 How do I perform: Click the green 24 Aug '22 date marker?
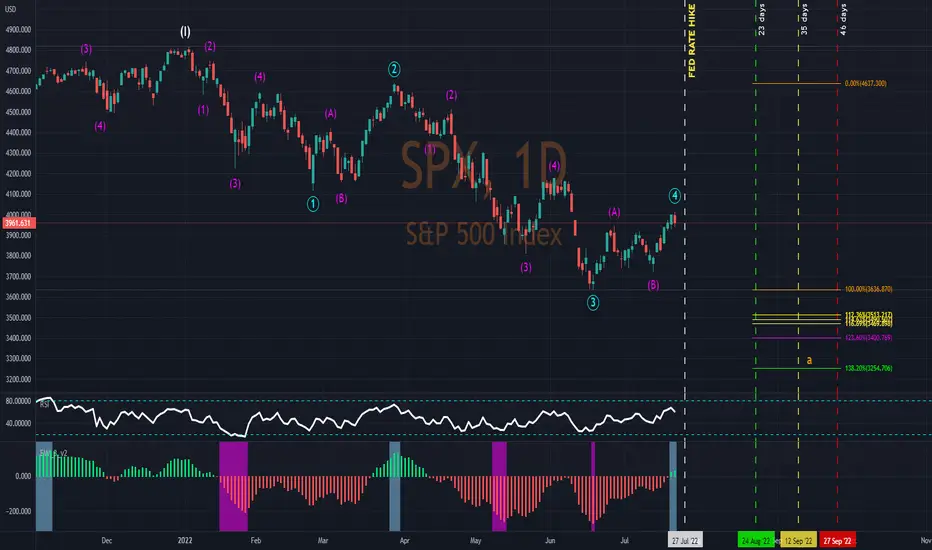pos(756,540)
